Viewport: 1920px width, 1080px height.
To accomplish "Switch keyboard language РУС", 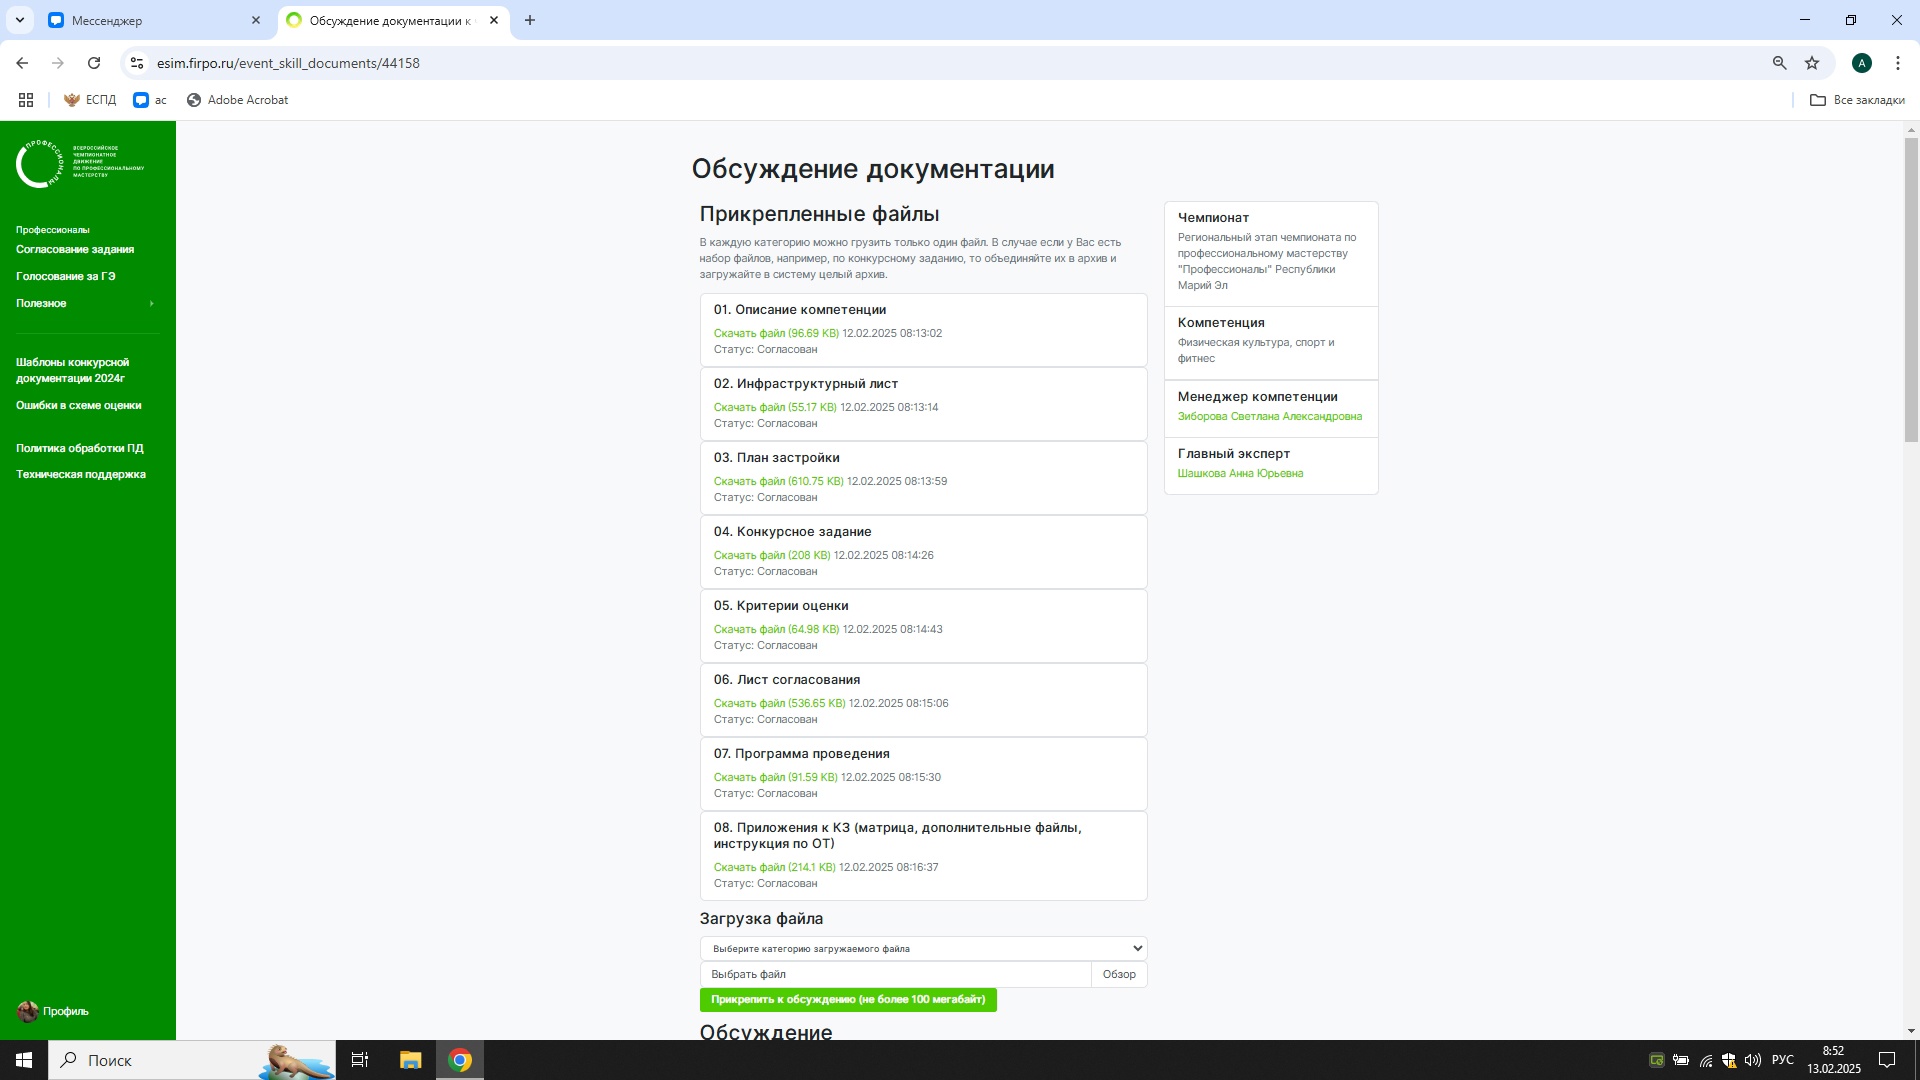I will click(1782, 1060).
